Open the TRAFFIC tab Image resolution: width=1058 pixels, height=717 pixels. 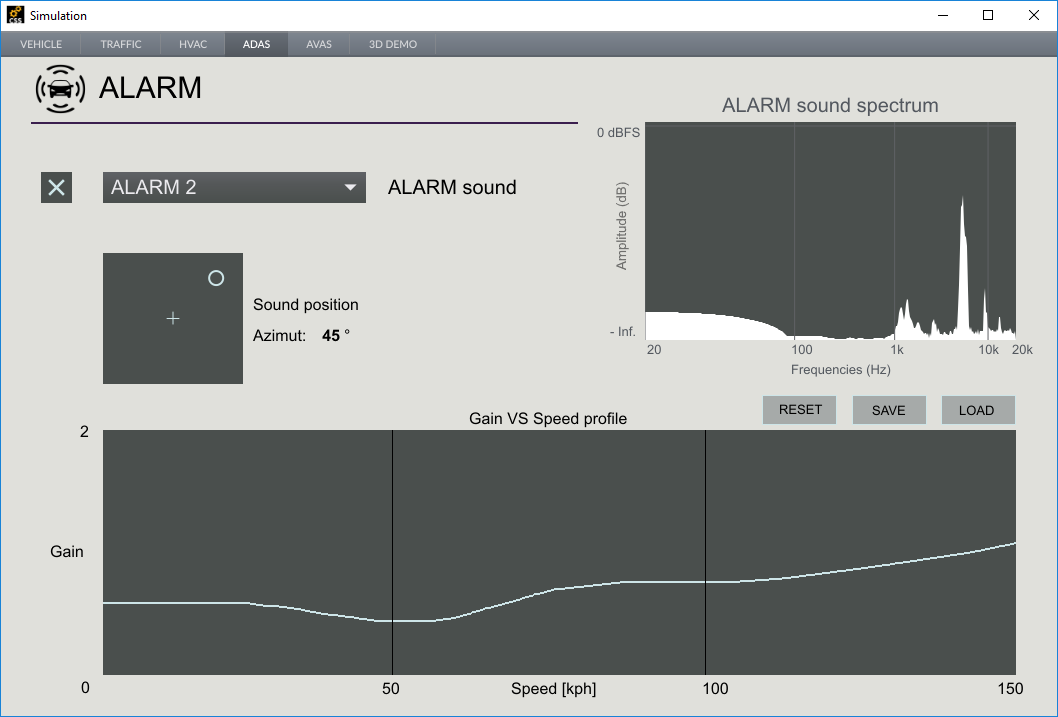(120, 44)
